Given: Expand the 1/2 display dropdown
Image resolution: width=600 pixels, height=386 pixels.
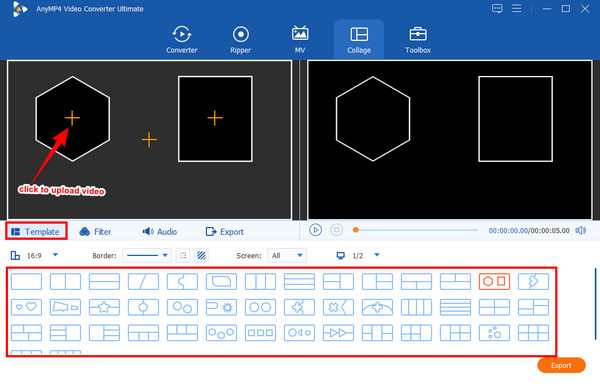Looking at the screenshot, I should pos(377,255).
